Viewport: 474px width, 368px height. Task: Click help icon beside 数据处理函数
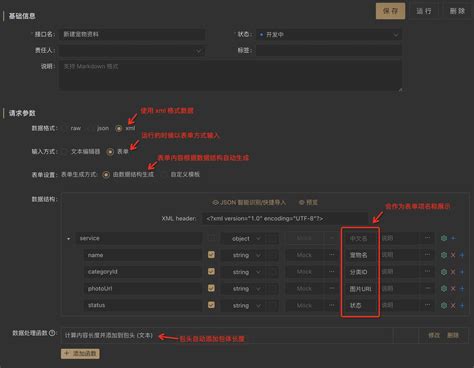pos(52,333)
